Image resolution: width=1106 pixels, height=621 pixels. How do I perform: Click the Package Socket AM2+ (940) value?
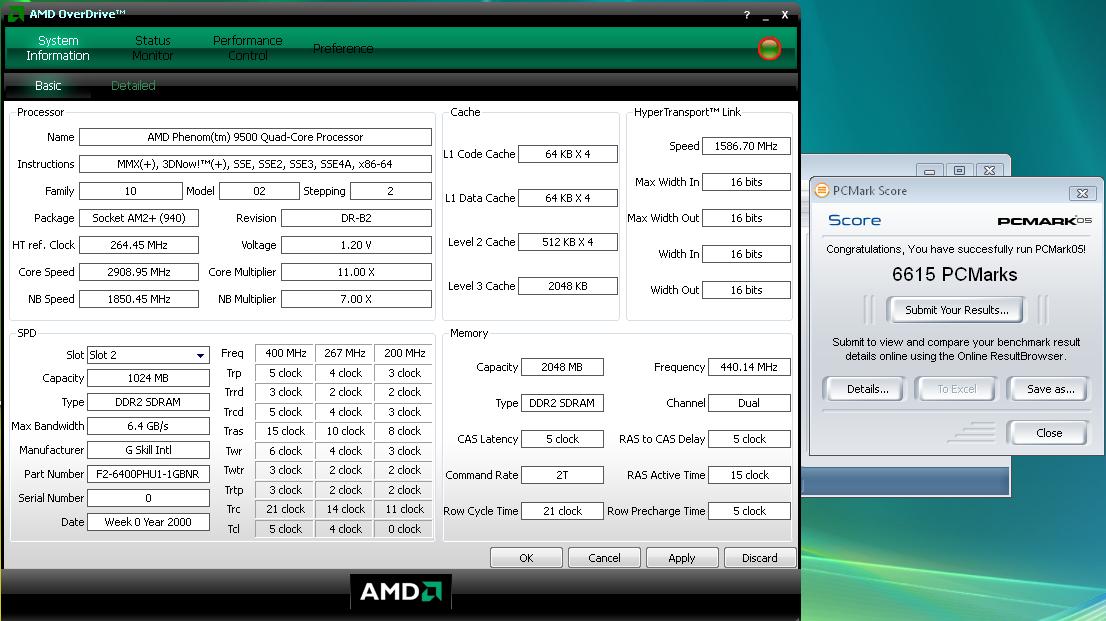coord(139,218)
